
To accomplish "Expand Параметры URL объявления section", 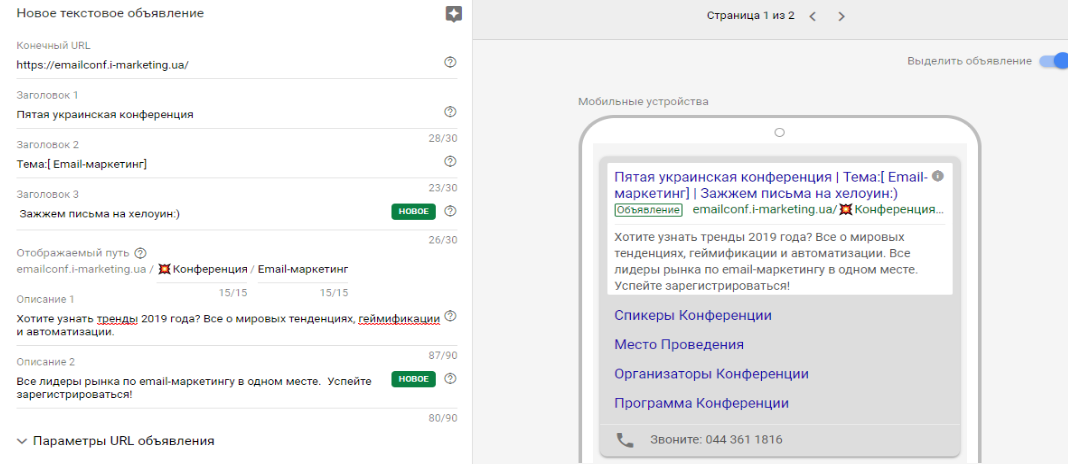I will [116, 441].
